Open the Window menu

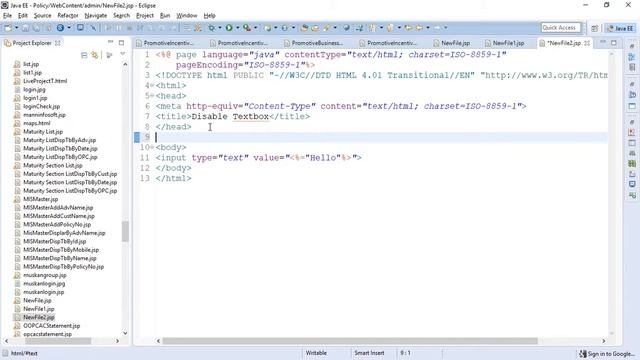(x=187, y=16)
